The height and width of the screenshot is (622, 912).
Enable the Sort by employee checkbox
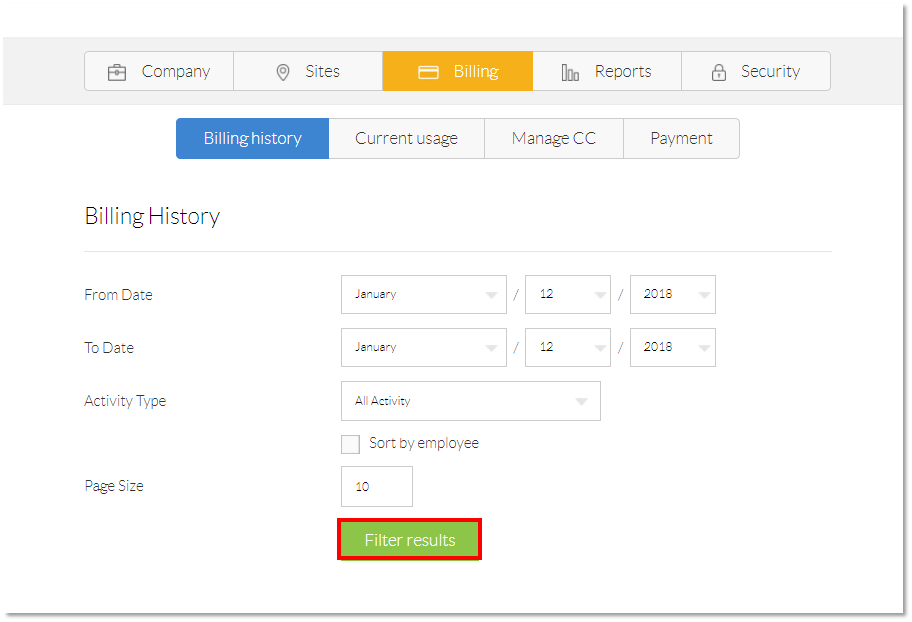(x=350, y=444)
